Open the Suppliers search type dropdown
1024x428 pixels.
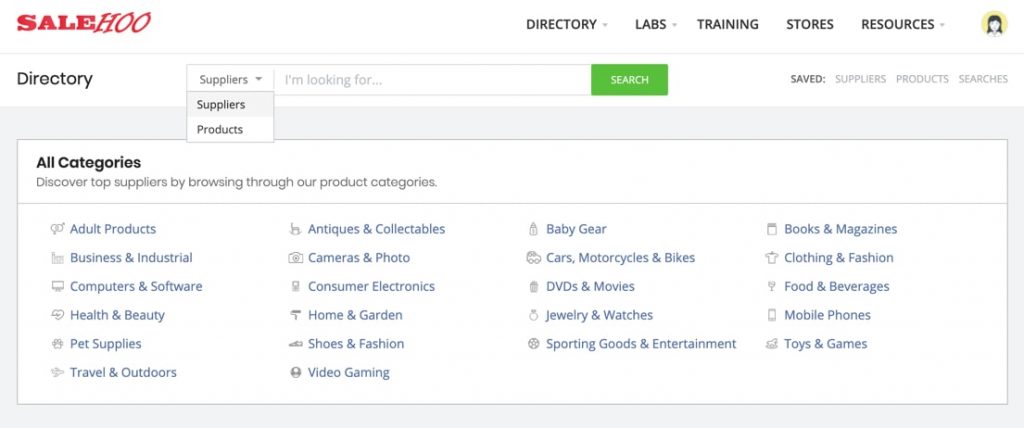pyautogui.click(x=230, y=80)
